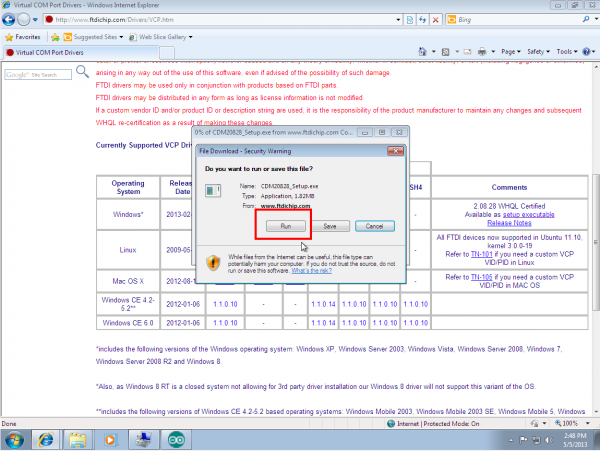Open the Tools dropdown menu
600x451 pixels.
point(568,51)
